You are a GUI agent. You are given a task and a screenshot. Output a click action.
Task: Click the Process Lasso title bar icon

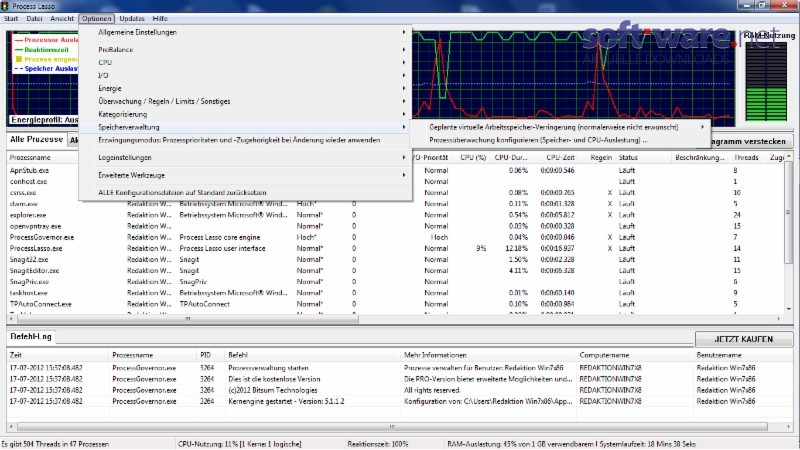(5, 6)
